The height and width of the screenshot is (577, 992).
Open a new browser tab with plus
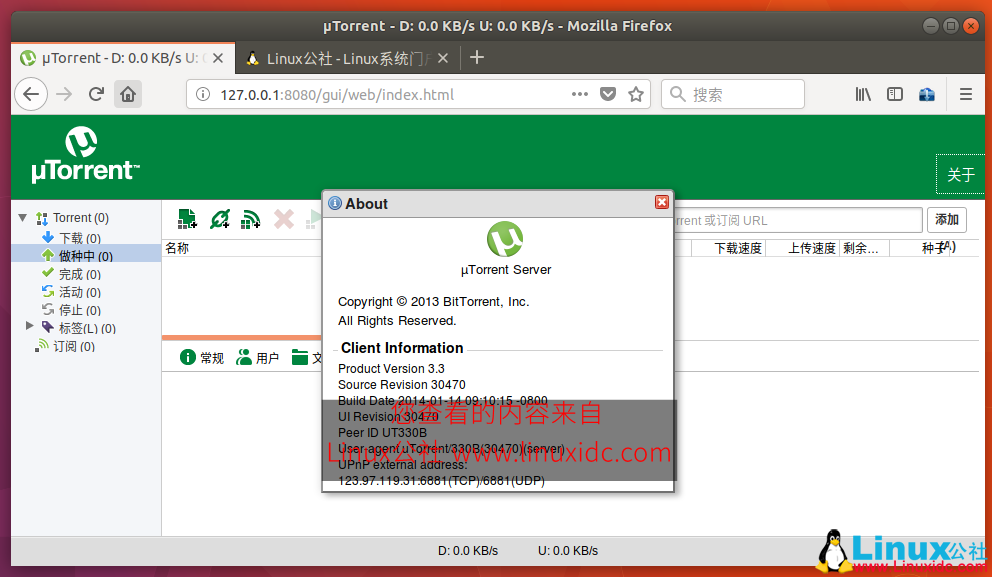(x=477, y=58)
